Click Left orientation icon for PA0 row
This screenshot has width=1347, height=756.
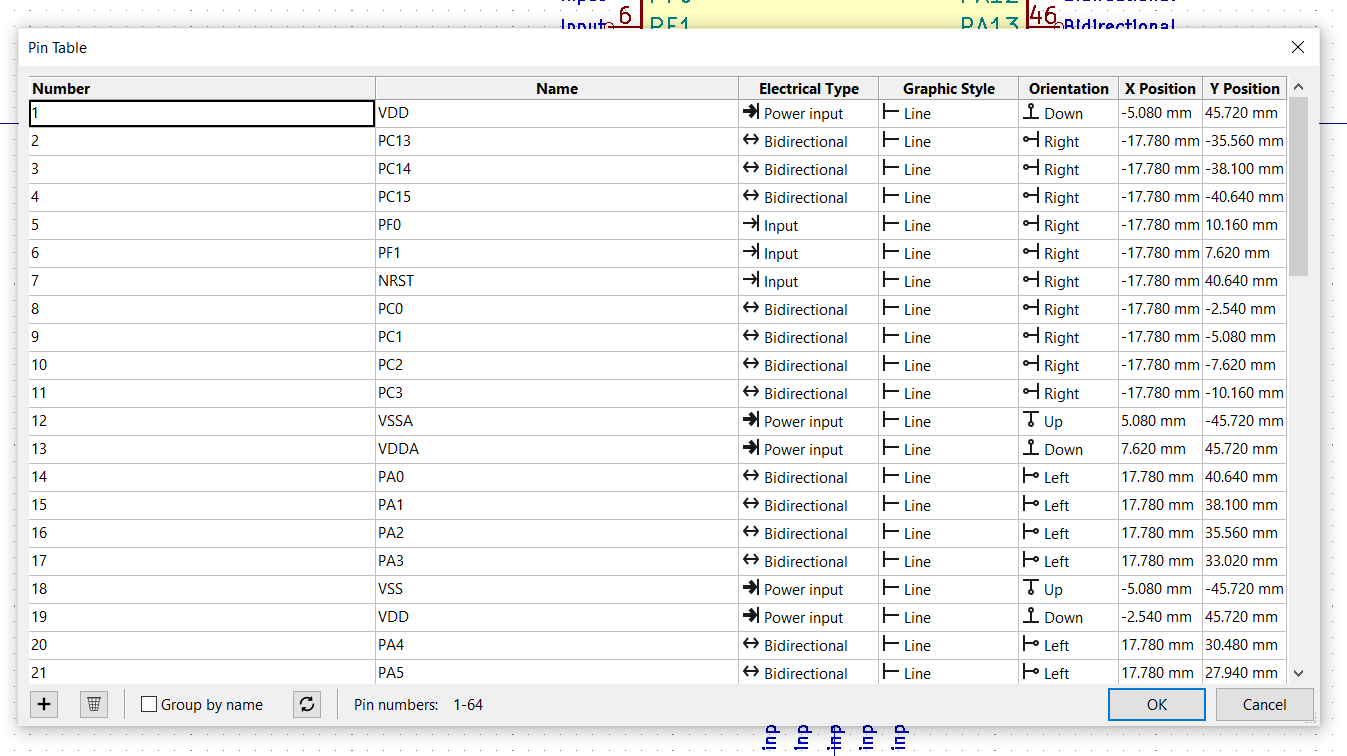pos(1031,477)
